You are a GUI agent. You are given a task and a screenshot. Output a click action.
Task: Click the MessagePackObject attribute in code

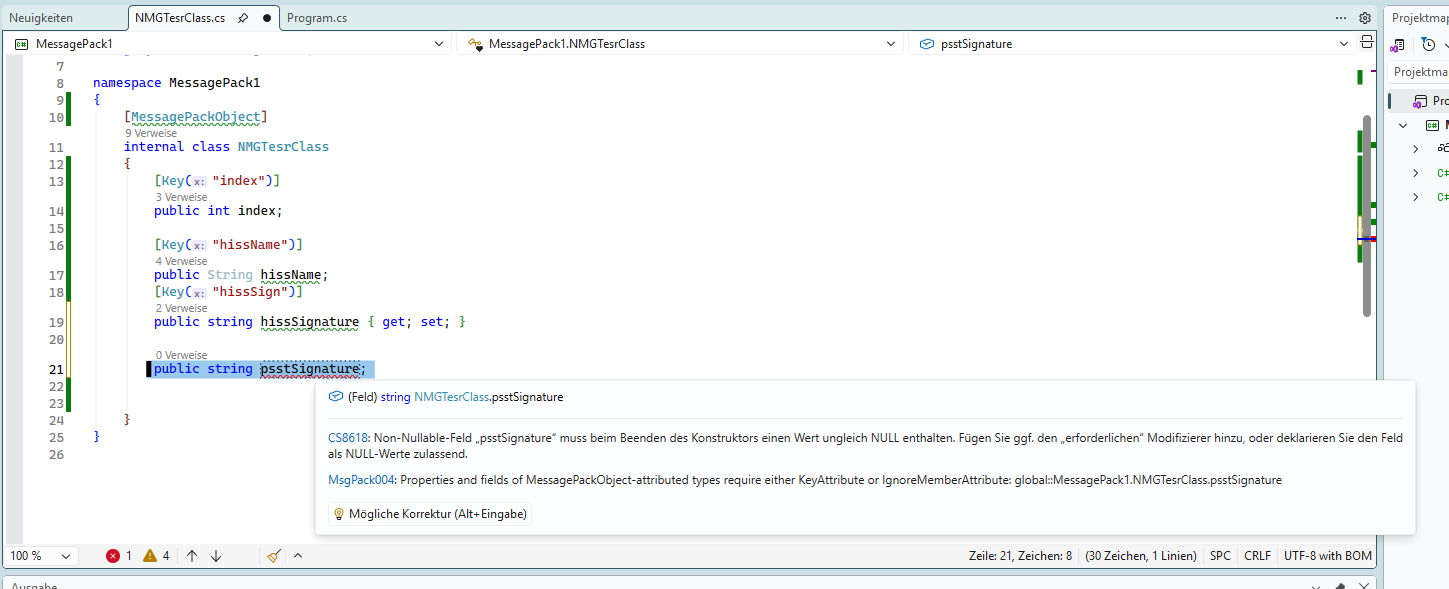(x=196, y=117)
